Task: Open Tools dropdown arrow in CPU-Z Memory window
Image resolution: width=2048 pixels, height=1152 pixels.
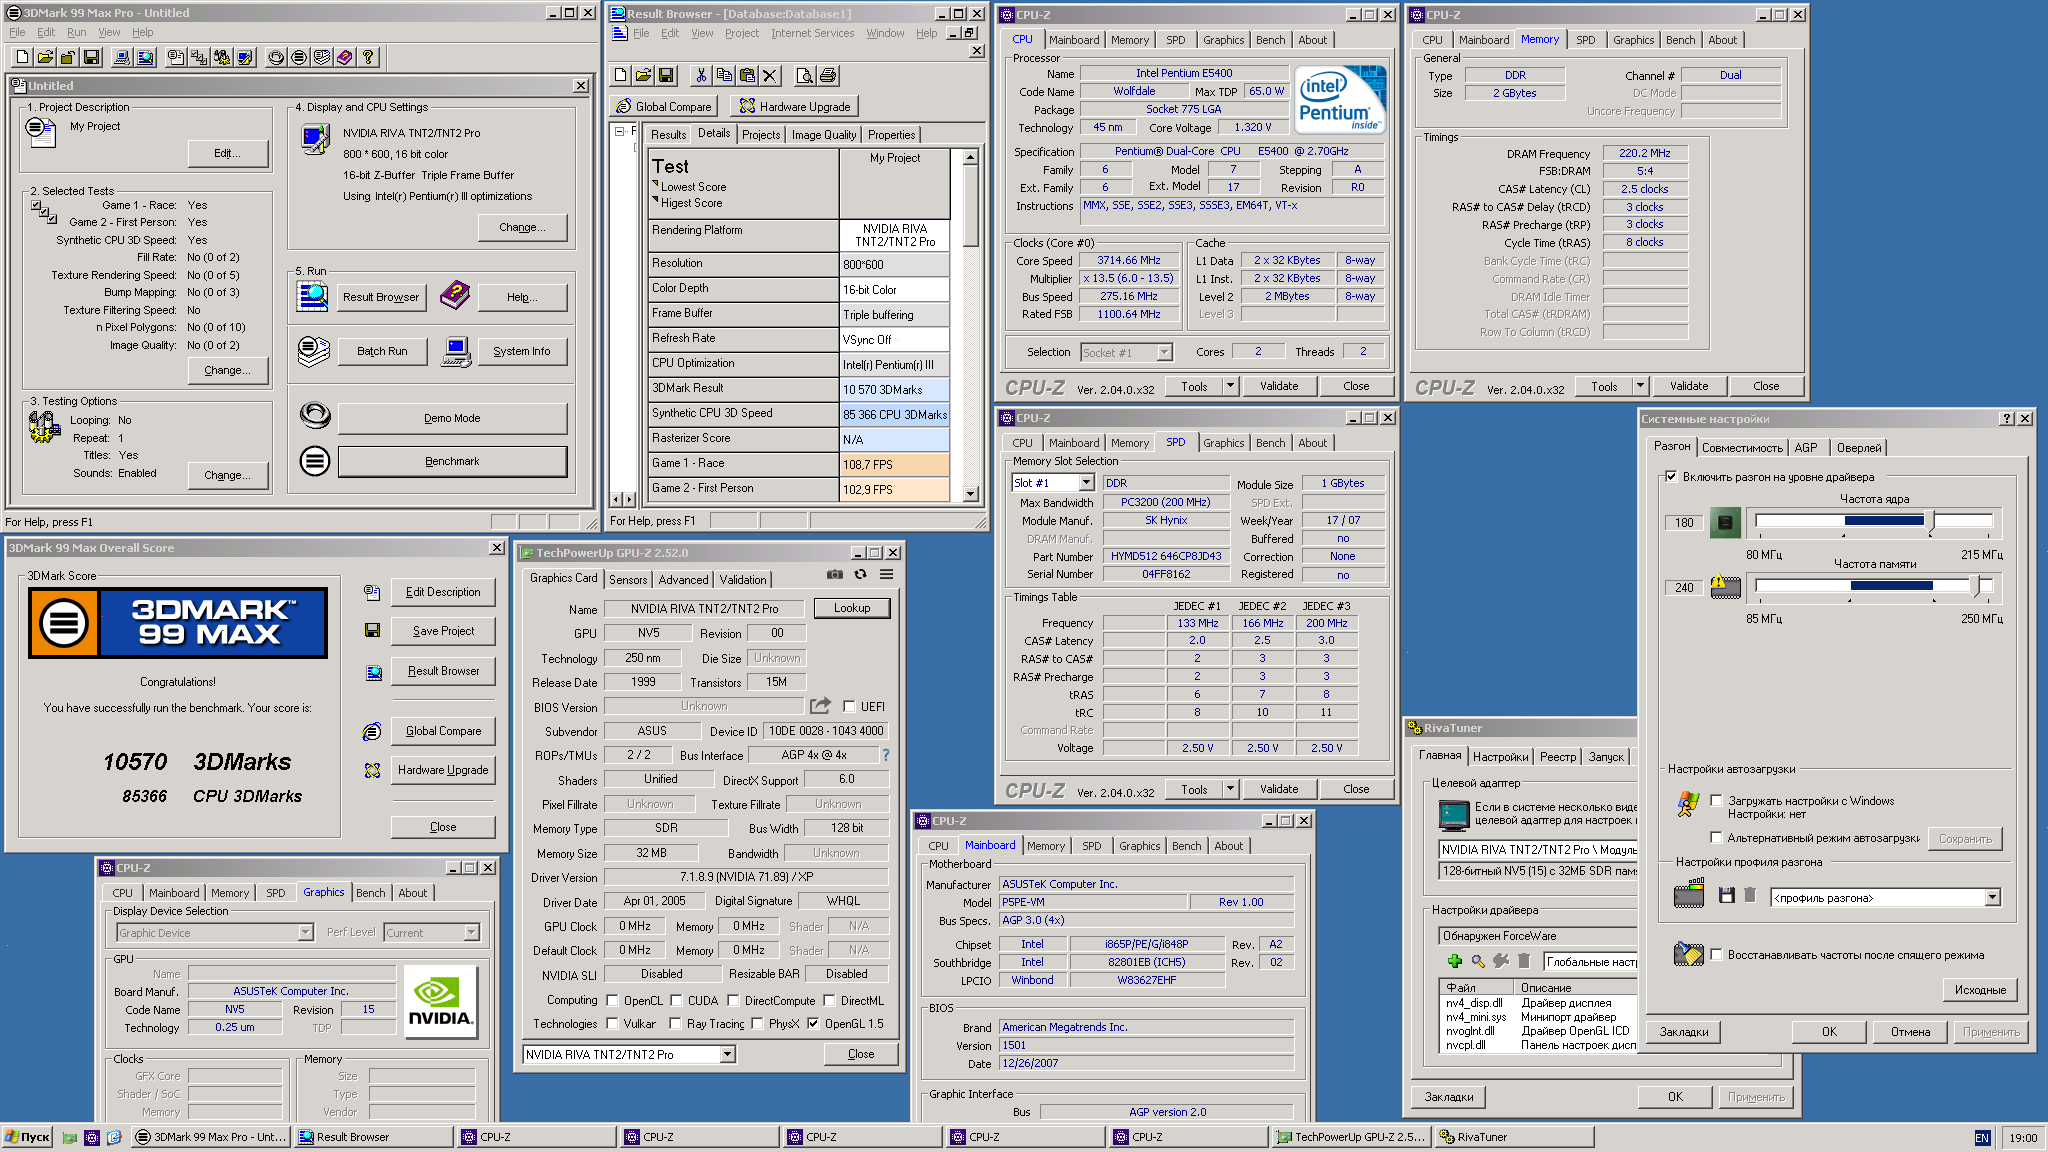Action: click(1640, 386)
